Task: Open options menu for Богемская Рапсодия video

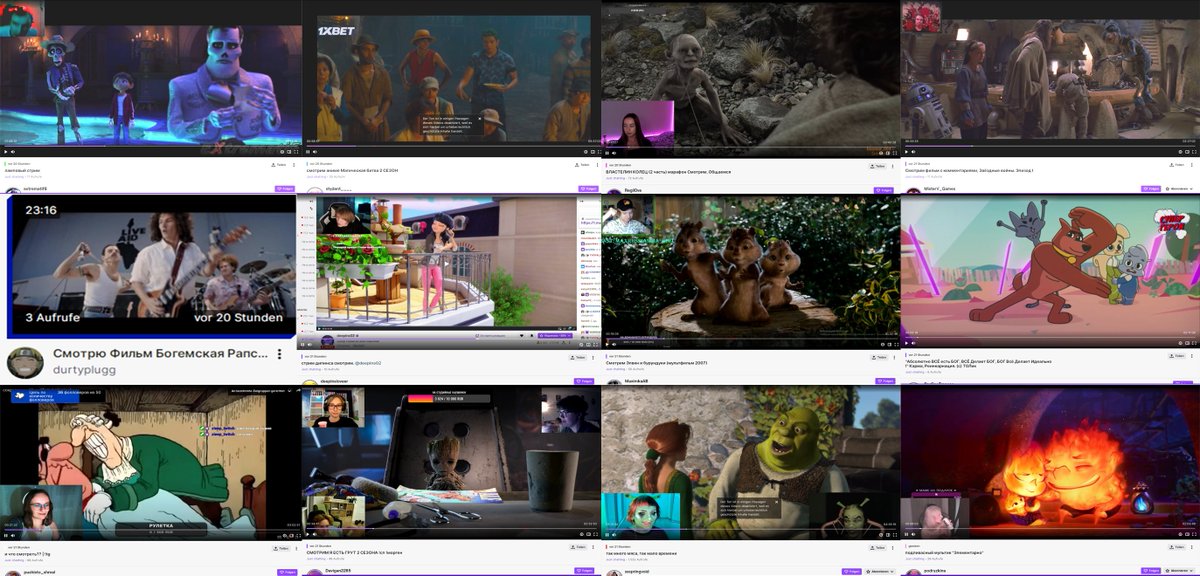Action: (280, 355)
